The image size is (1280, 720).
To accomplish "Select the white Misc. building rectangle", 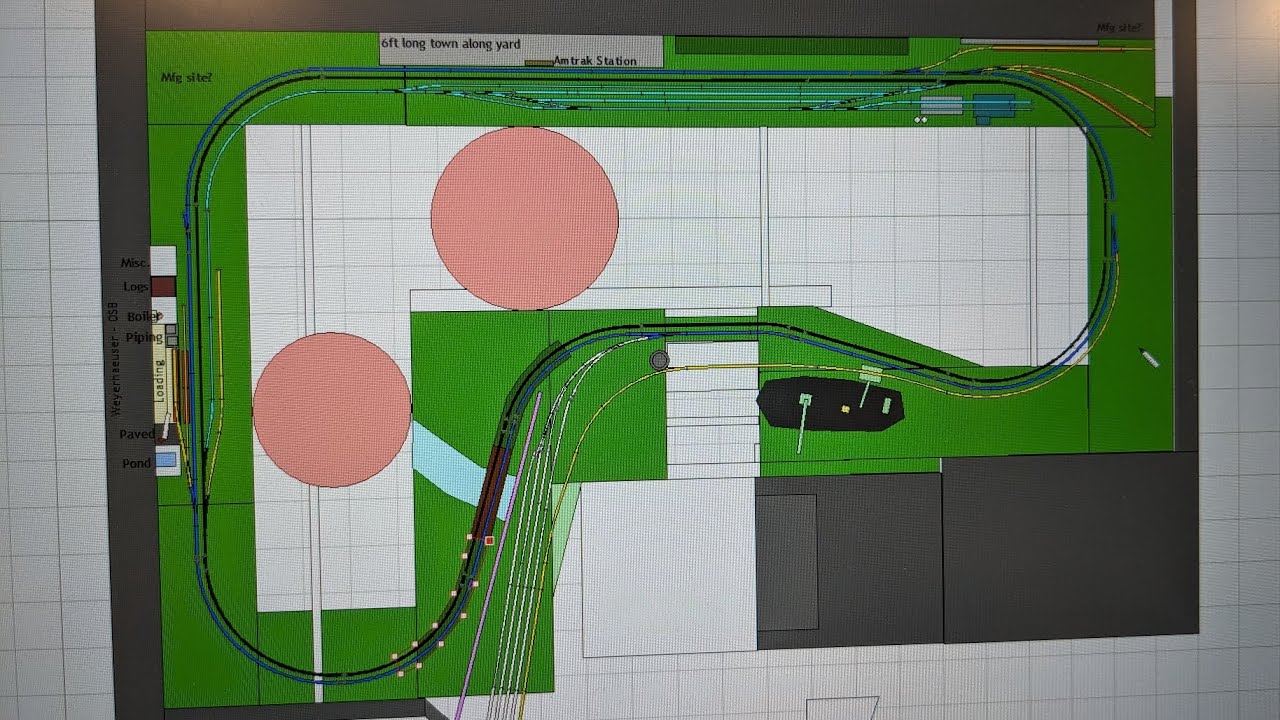I will coord(163,261).
